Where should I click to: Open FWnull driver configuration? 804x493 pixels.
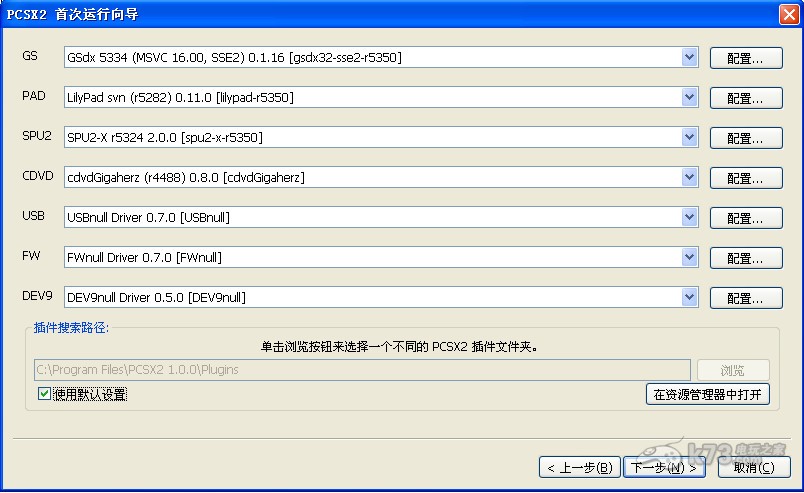(x=745, y=258)
